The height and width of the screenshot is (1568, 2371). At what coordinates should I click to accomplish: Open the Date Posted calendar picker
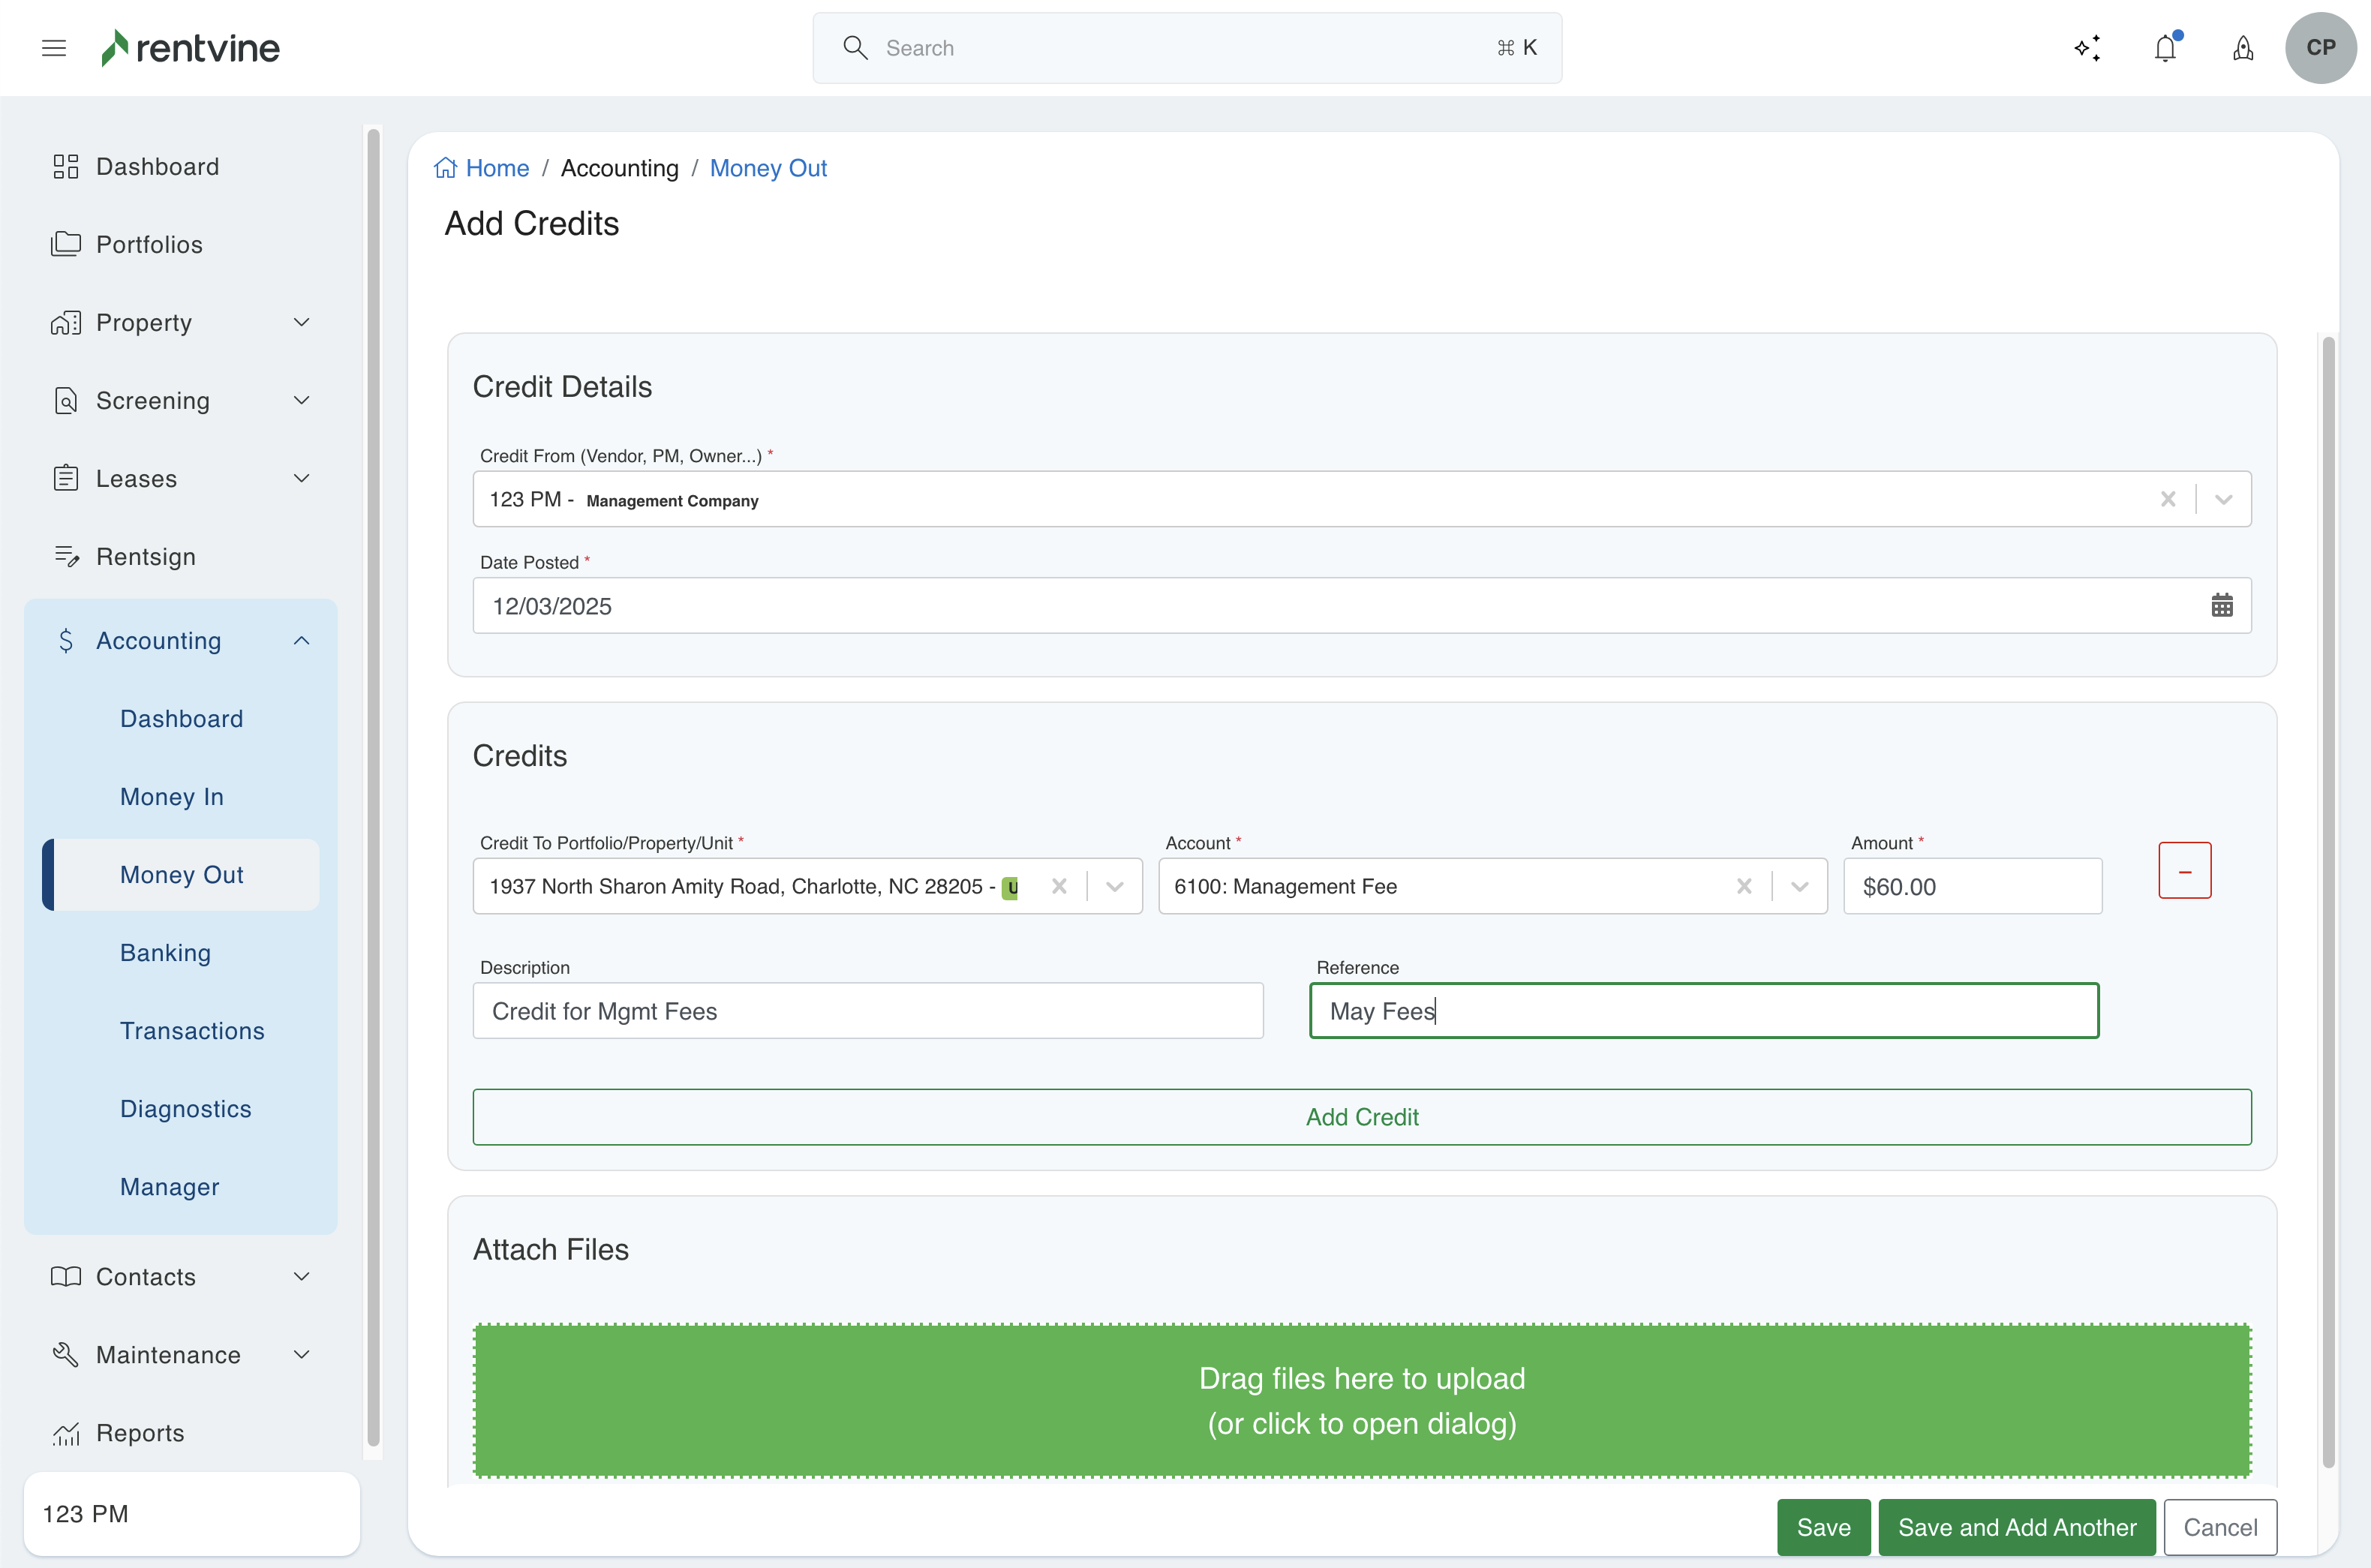pyautogui.click(x=2222, y=605)
